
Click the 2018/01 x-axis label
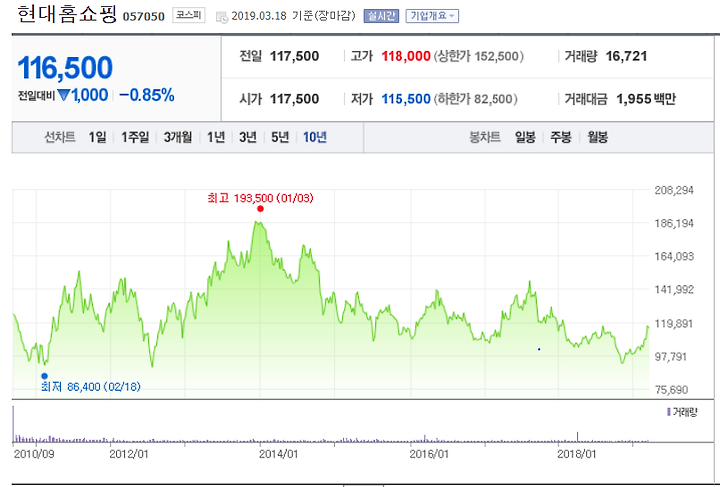click(x=577, y=454)
